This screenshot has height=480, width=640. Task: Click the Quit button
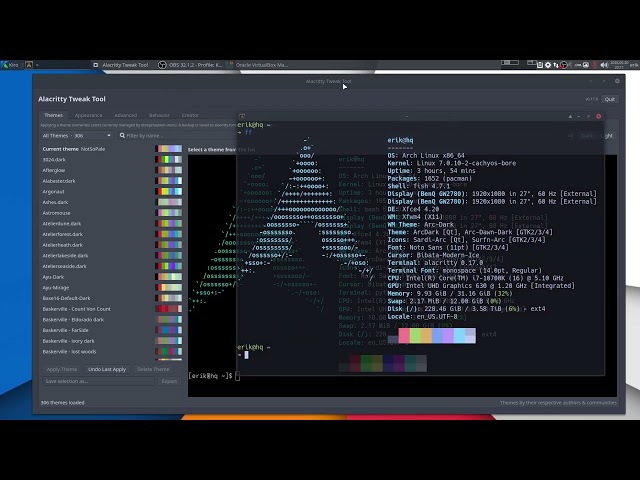click(610, 99)
